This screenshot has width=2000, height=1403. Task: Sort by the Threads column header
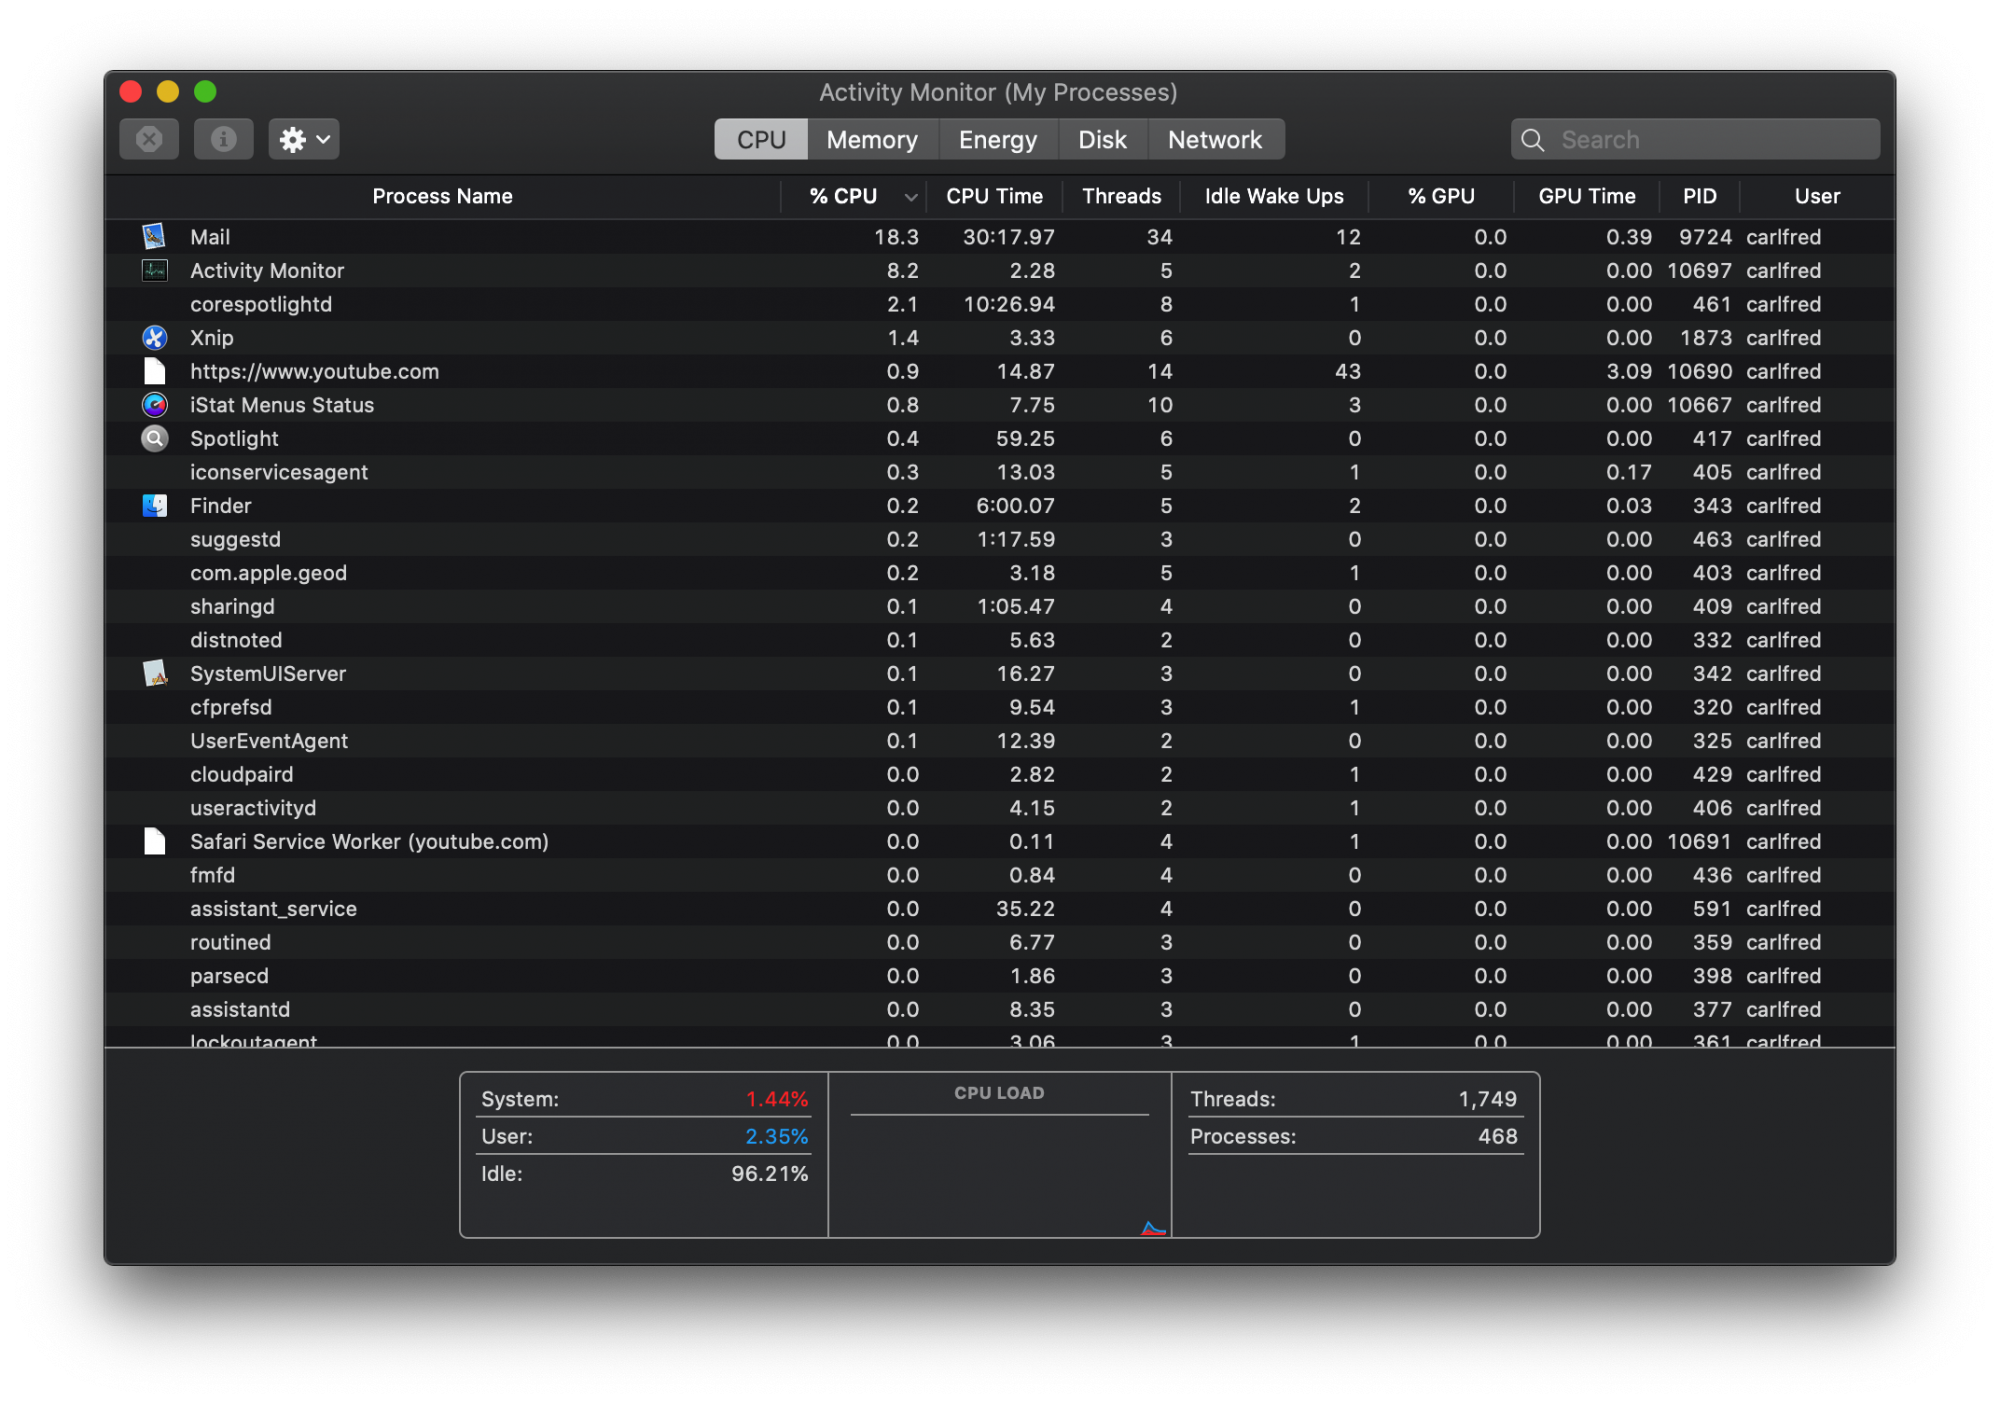pyautogui.click(x=1121, y=197)
